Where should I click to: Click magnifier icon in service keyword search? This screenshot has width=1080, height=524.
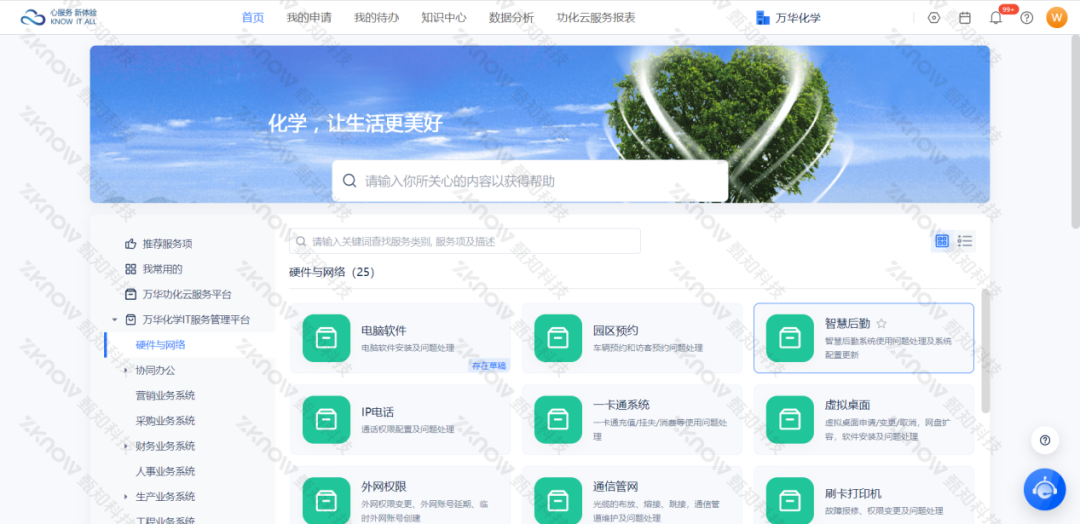[301, 242]
